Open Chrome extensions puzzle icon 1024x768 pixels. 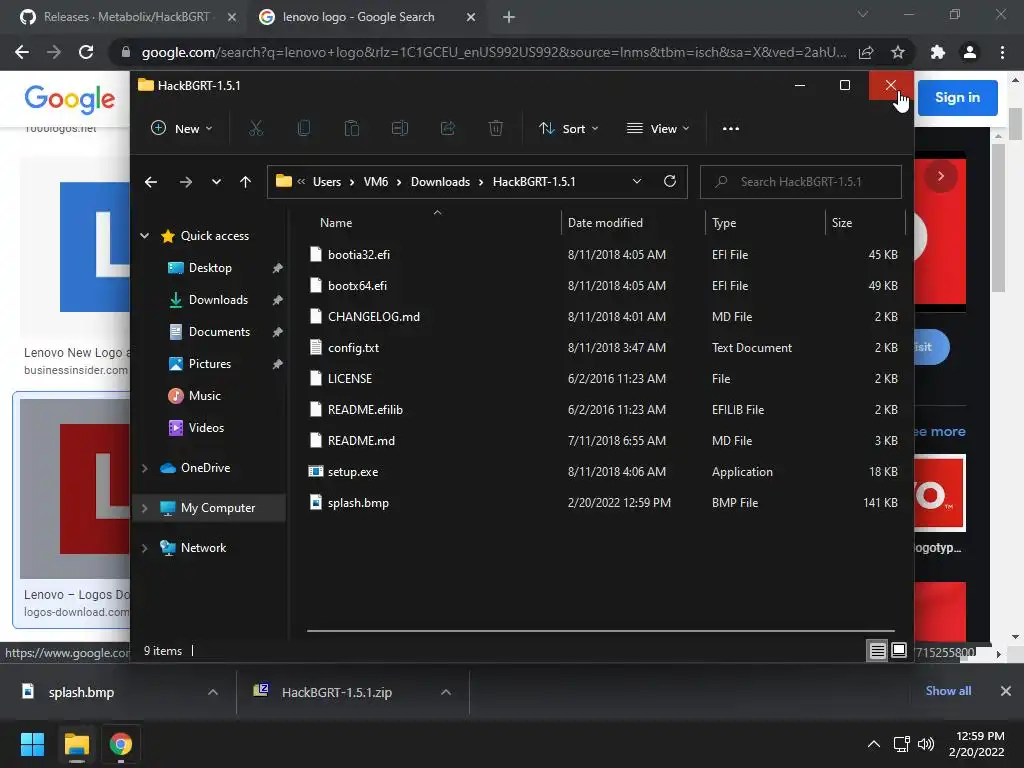point(938,52)
